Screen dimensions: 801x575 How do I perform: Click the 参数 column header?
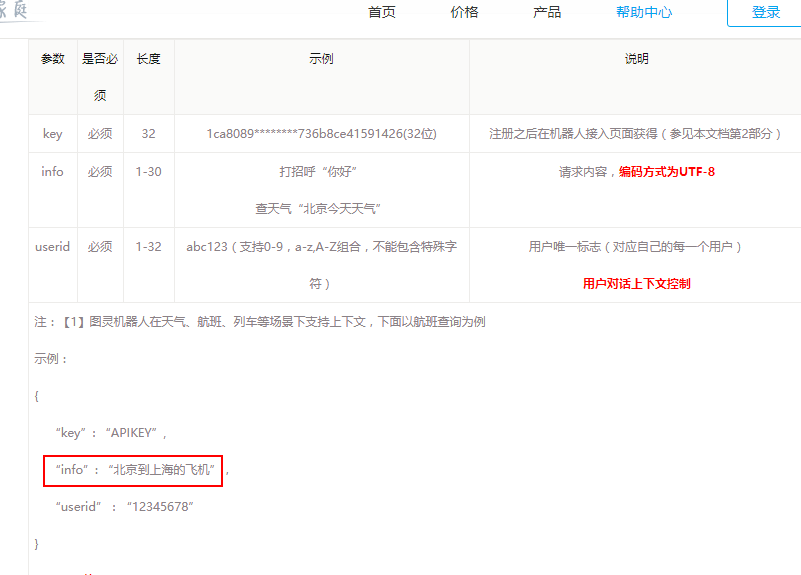53,59
